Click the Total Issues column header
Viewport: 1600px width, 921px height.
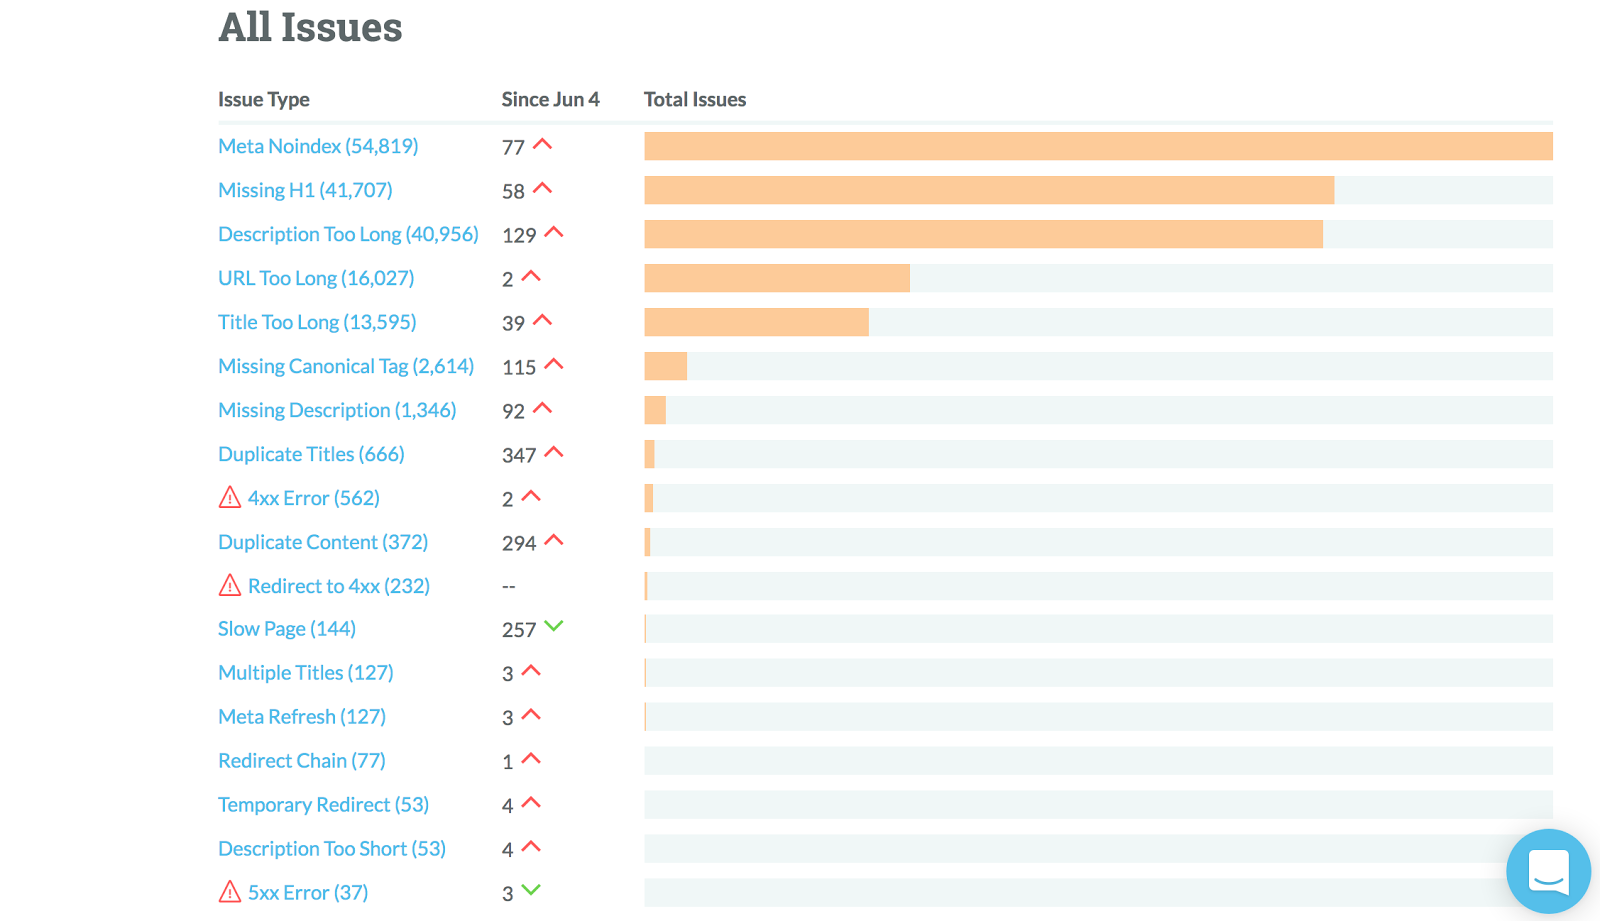695,99
